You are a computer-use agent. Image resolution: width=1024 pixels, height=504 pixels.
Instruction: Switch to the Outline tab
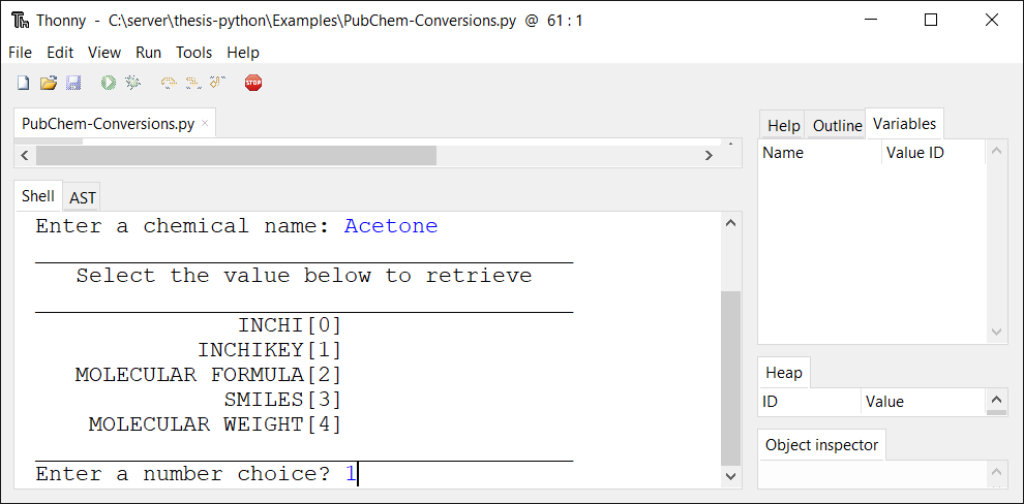coord(837,125)
